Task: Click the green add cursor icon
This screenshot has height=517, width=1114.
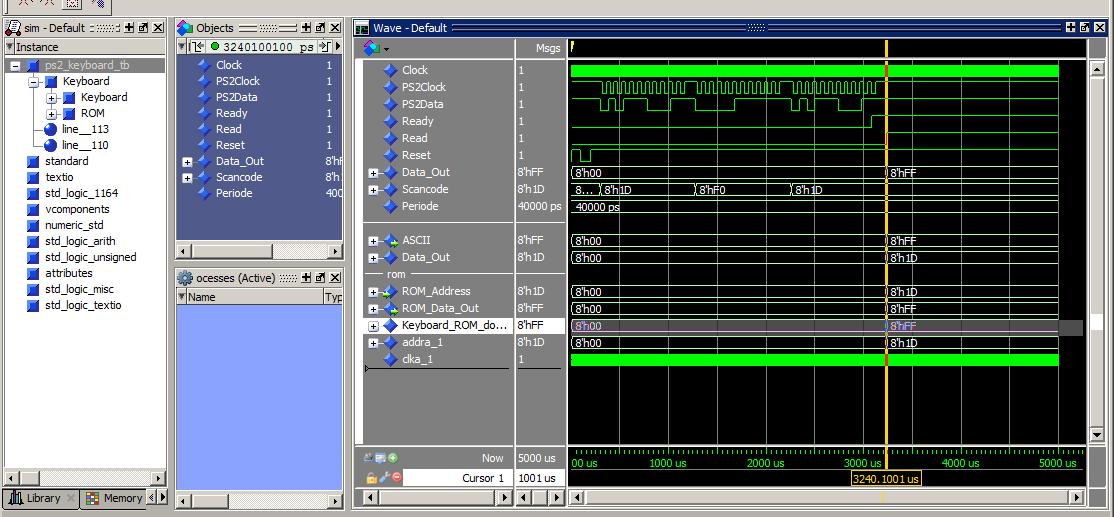Action: tap(393, 458)
